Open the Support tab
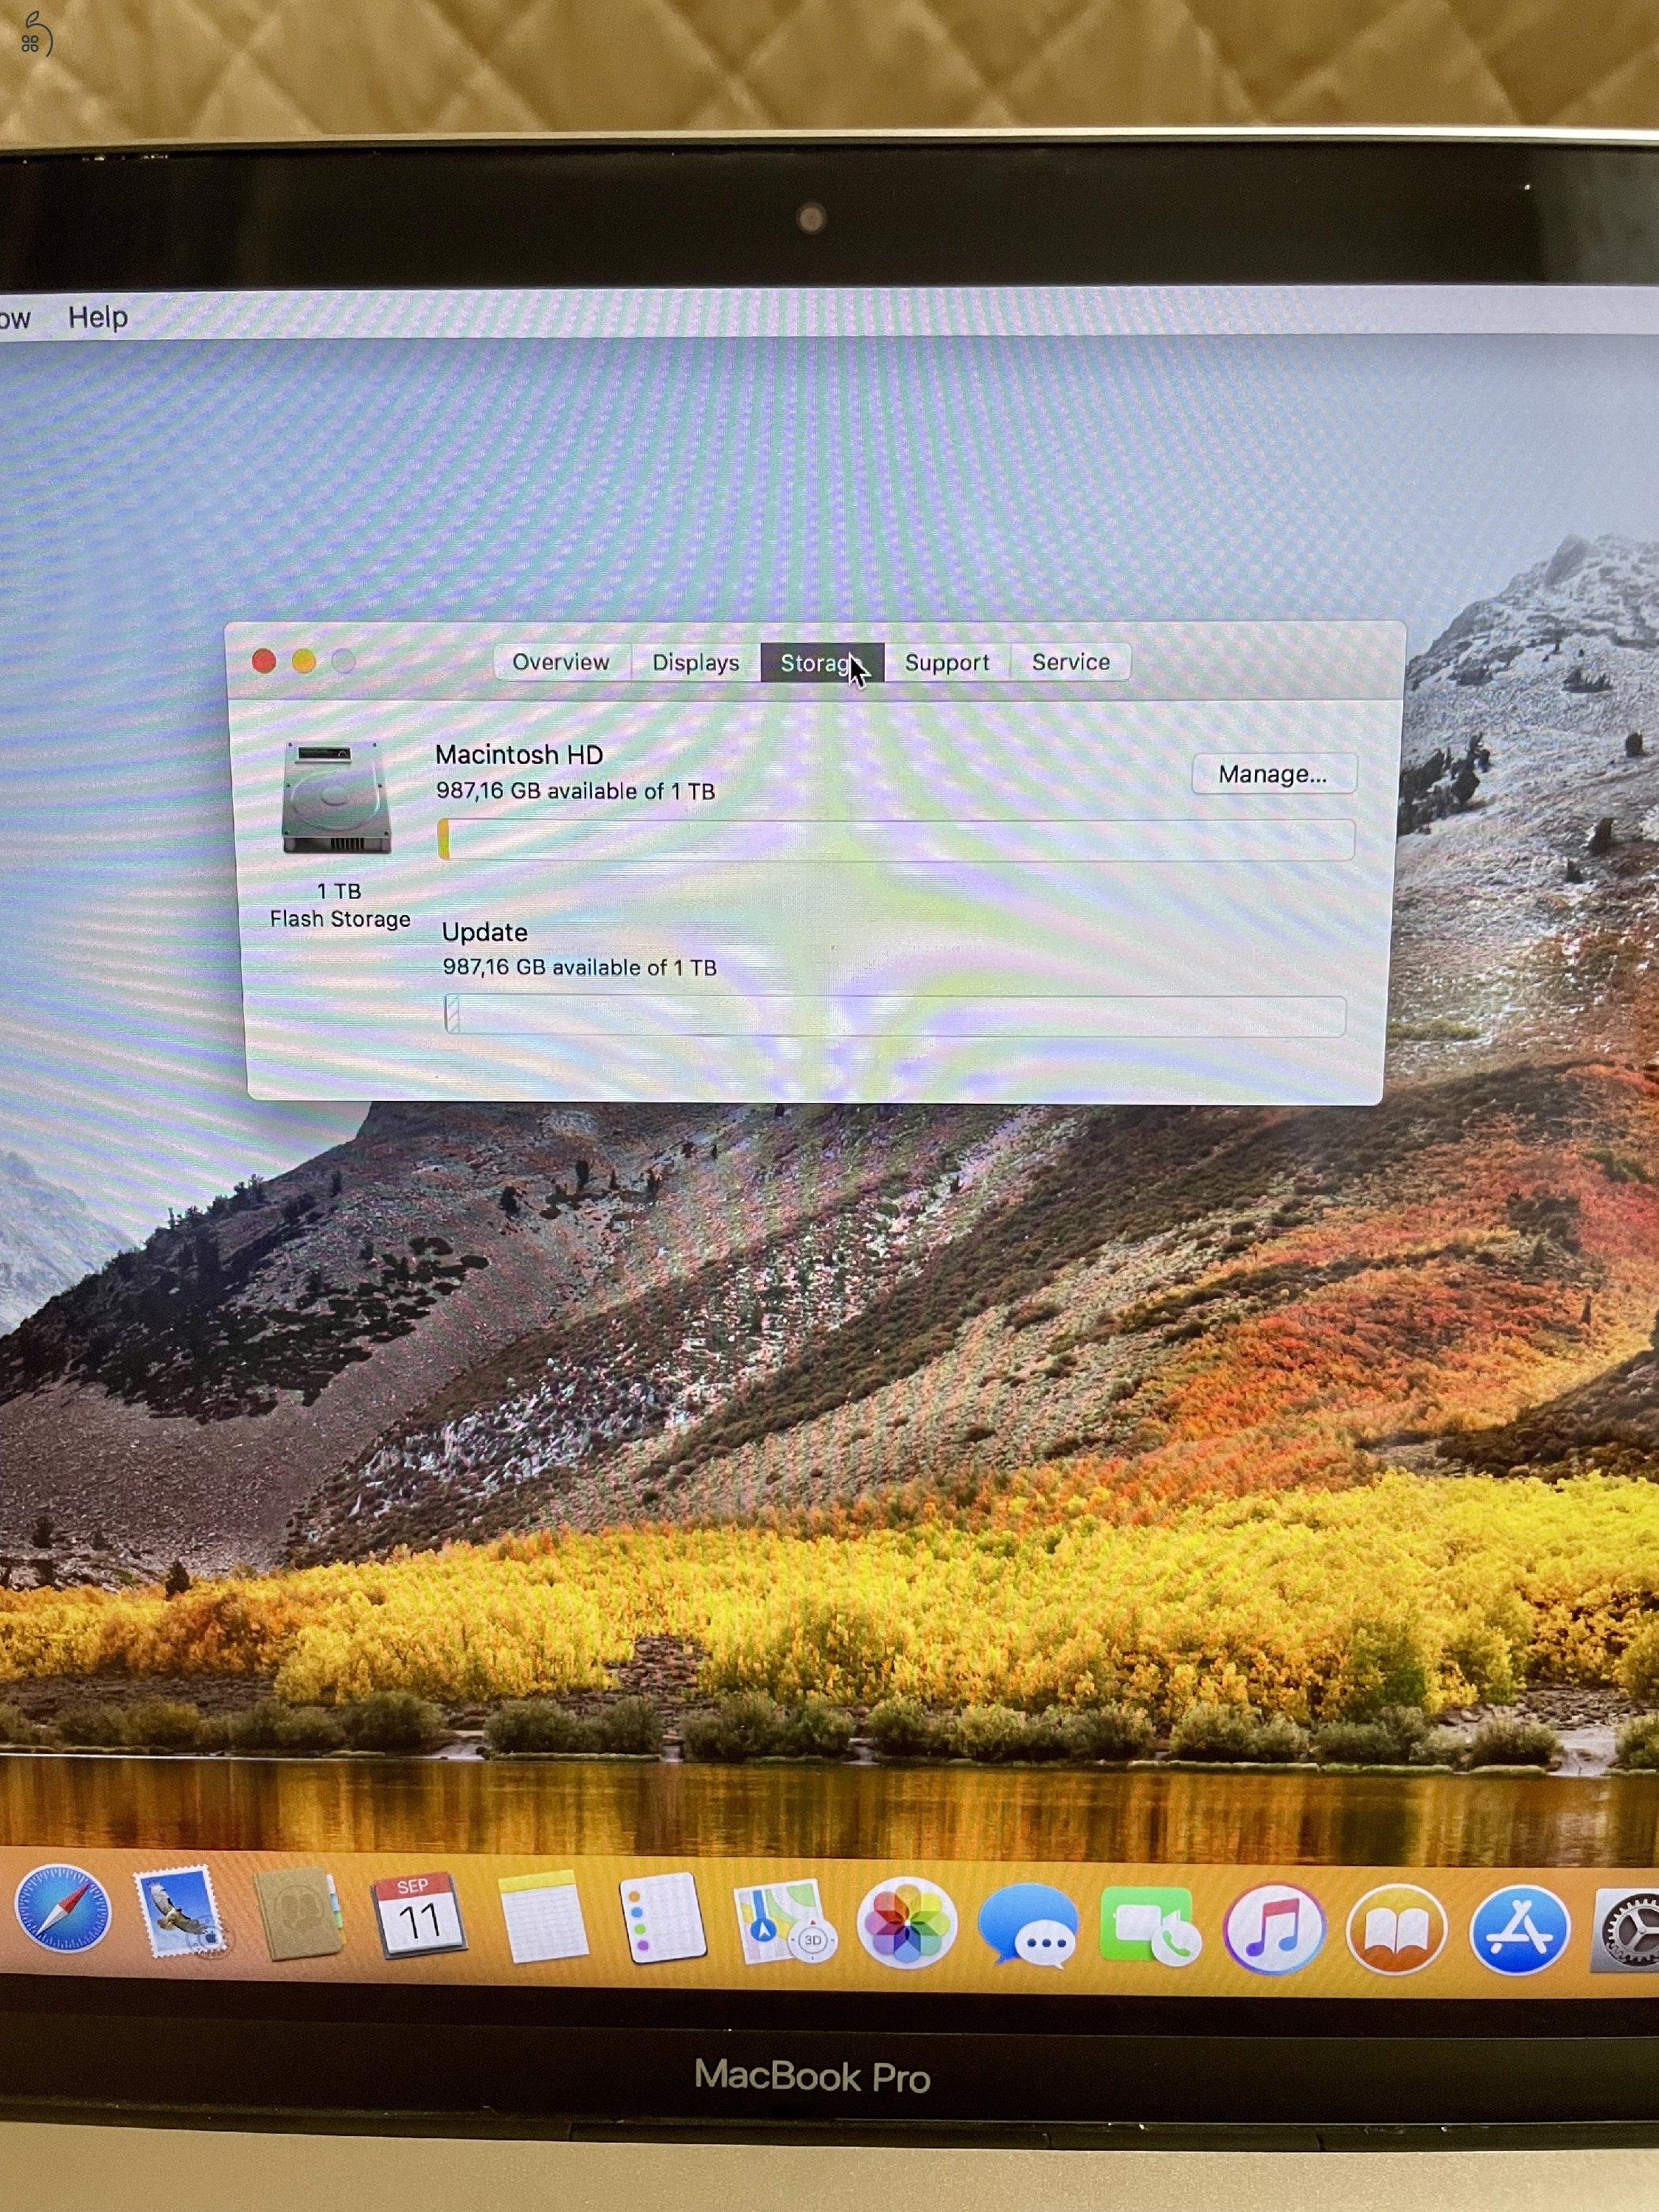 947,662
